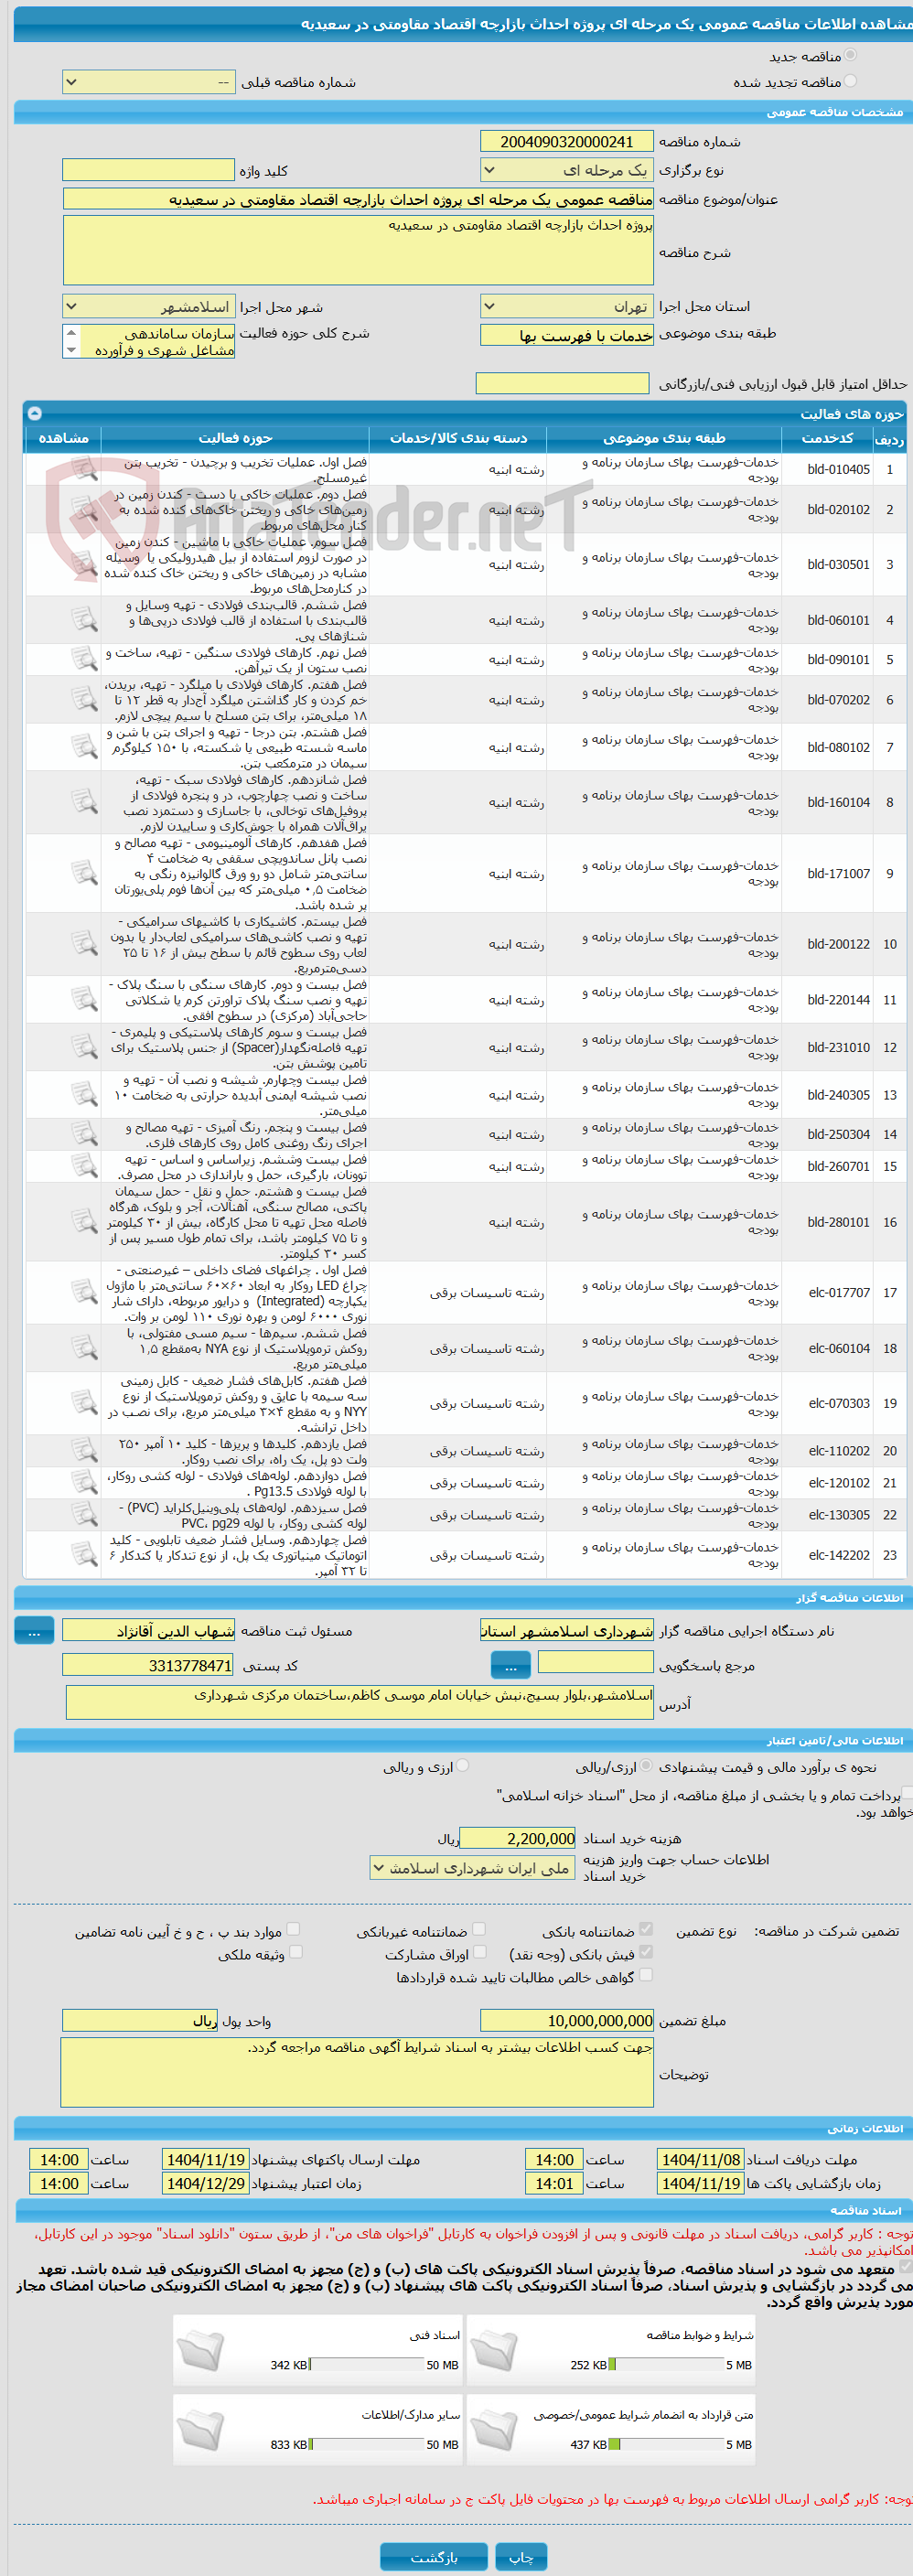Viewport: 913px width, 2576px height.
Task: Open view icon for row bld-250304
Action: point(84,1134)
